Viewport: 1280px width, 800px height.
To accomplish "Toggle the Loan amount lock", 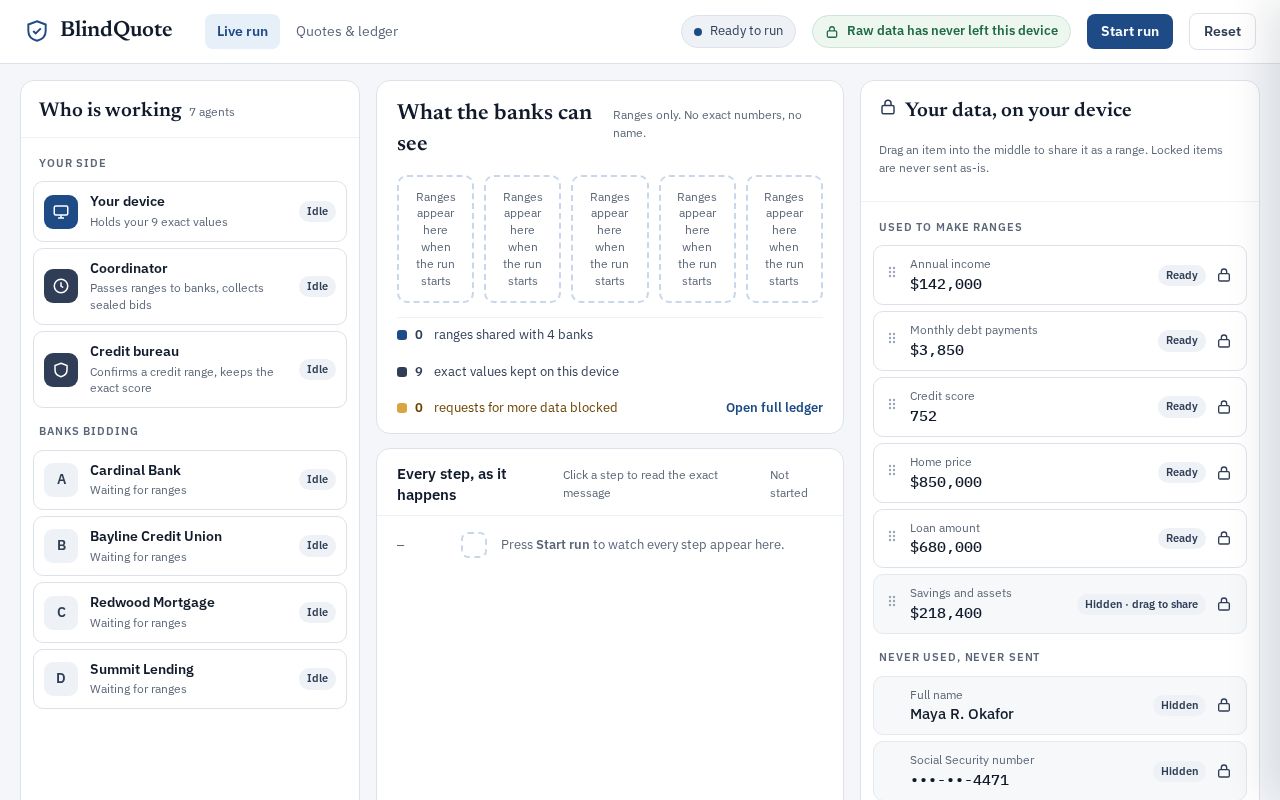I will (1224, 538).
